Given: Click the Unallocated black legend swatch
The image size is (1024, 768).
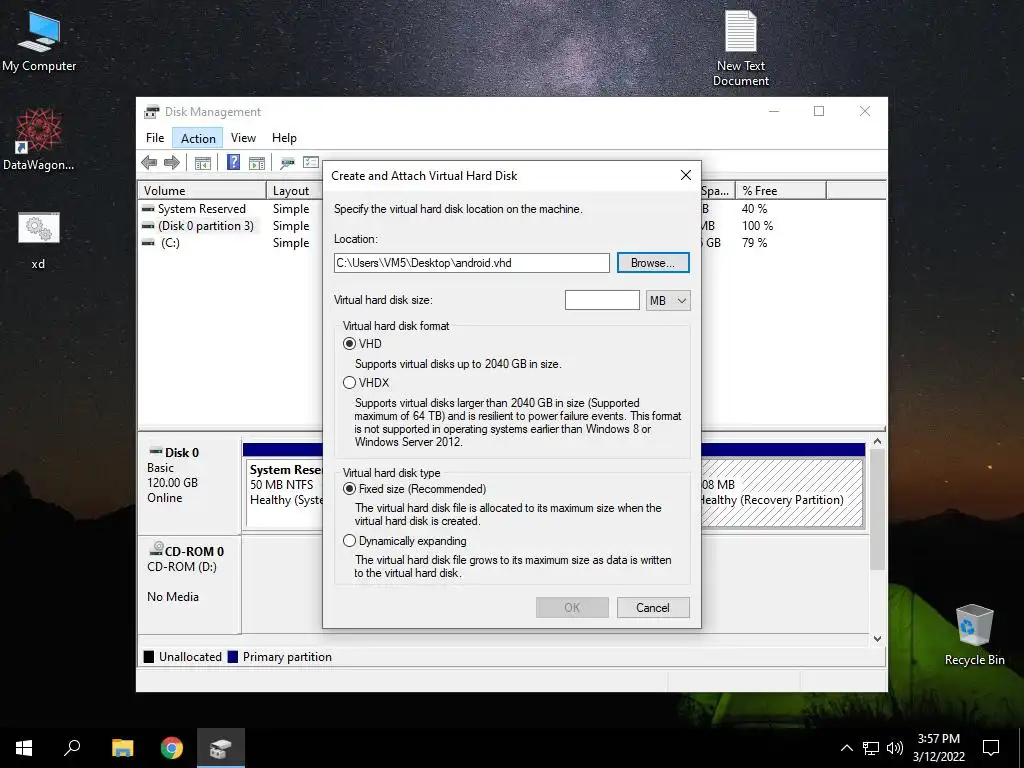Looking at the screenshot, I should [x=149, y=656].
